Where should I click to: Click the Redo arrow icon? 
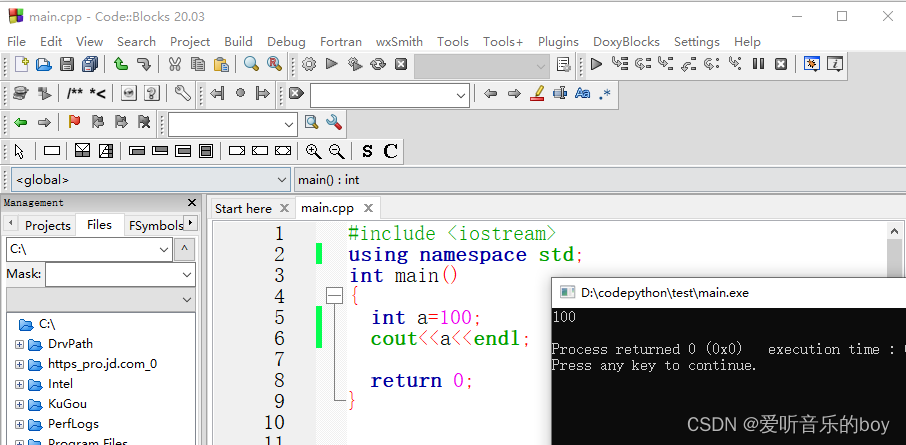tap(143, 64)
